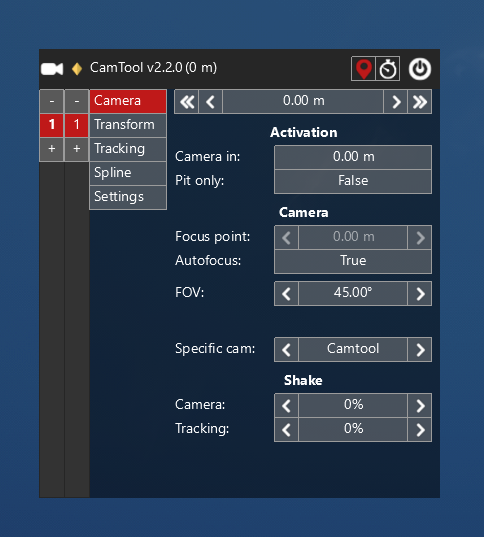Open the Spline tab
484x537 pixels.
click(128, 173)
